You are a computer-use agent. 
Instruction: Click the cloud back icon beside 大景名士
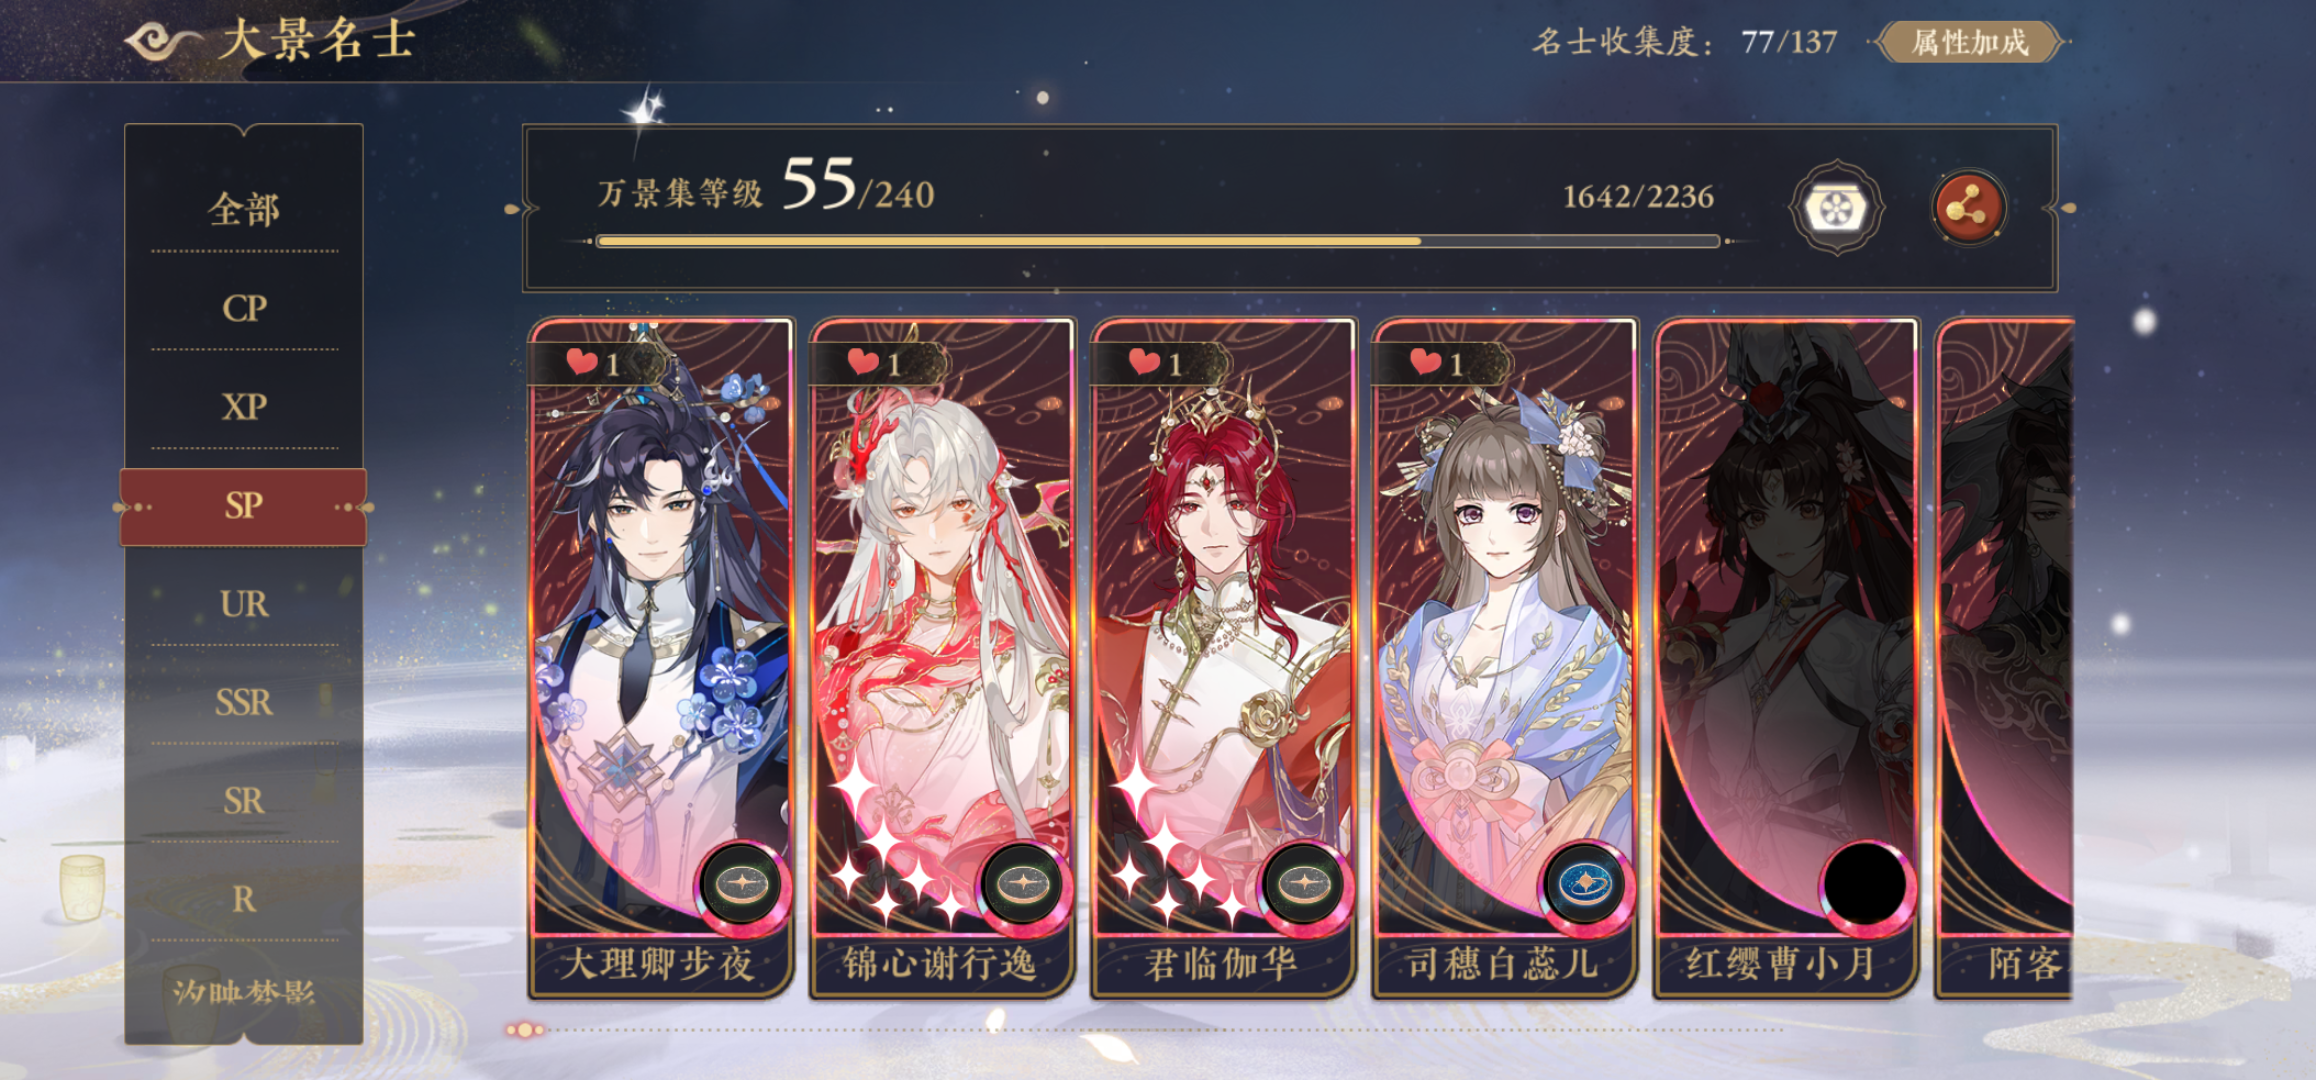tap(163, 42)
